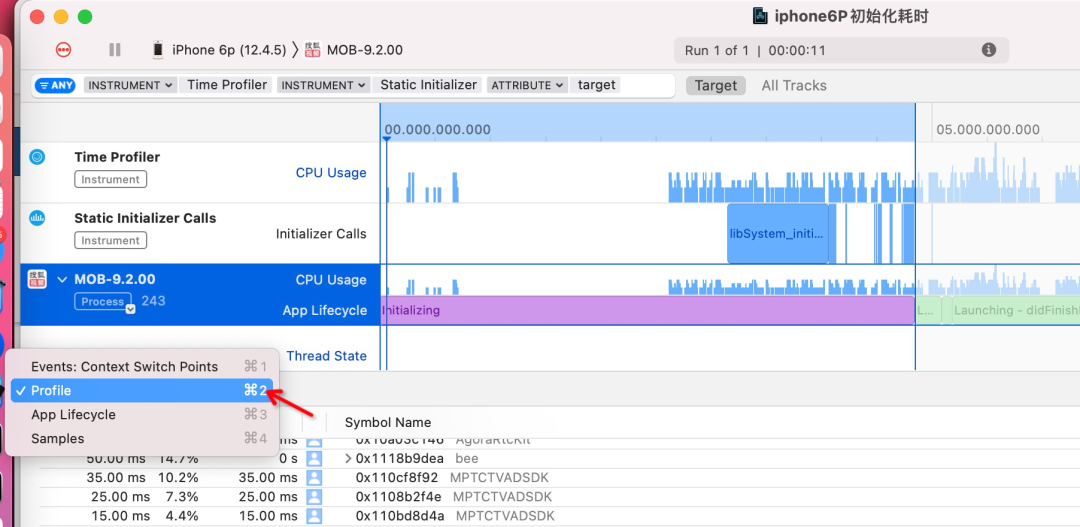Open the ATTRIBUTE filter dropdown
Image resolution: width=1080 pixels, height=527 pixels.
527,85
